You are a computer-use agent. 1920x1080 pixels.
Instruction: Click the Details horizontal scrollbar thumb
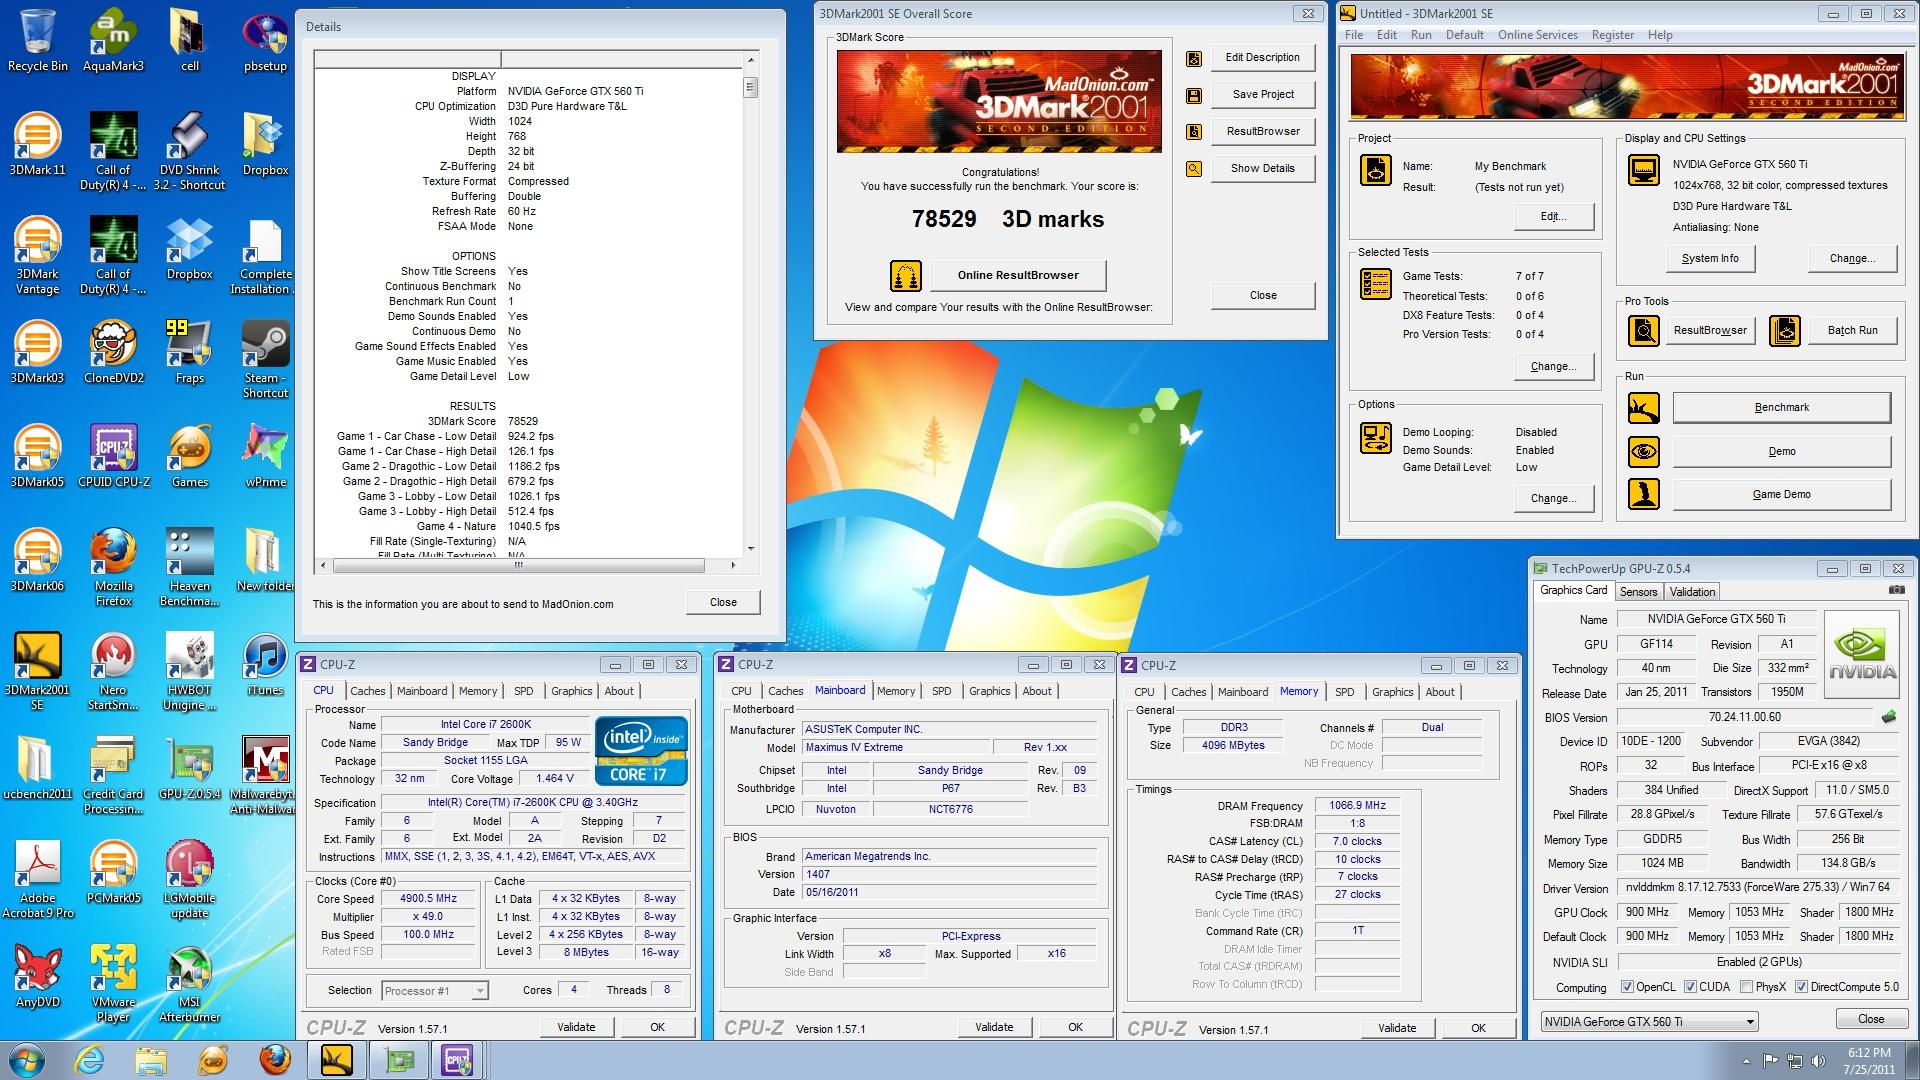(518, 565)
